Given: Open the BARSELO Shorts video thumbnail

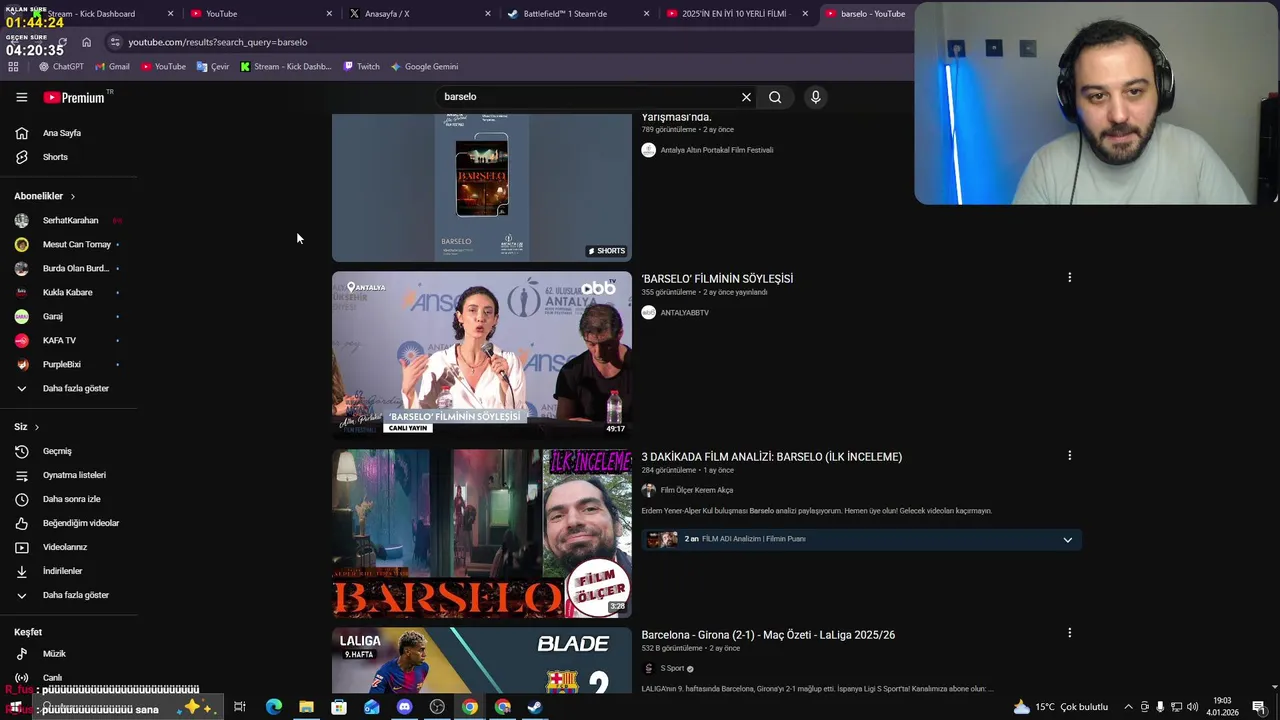Looking at the screenshot, I should 482,187.
